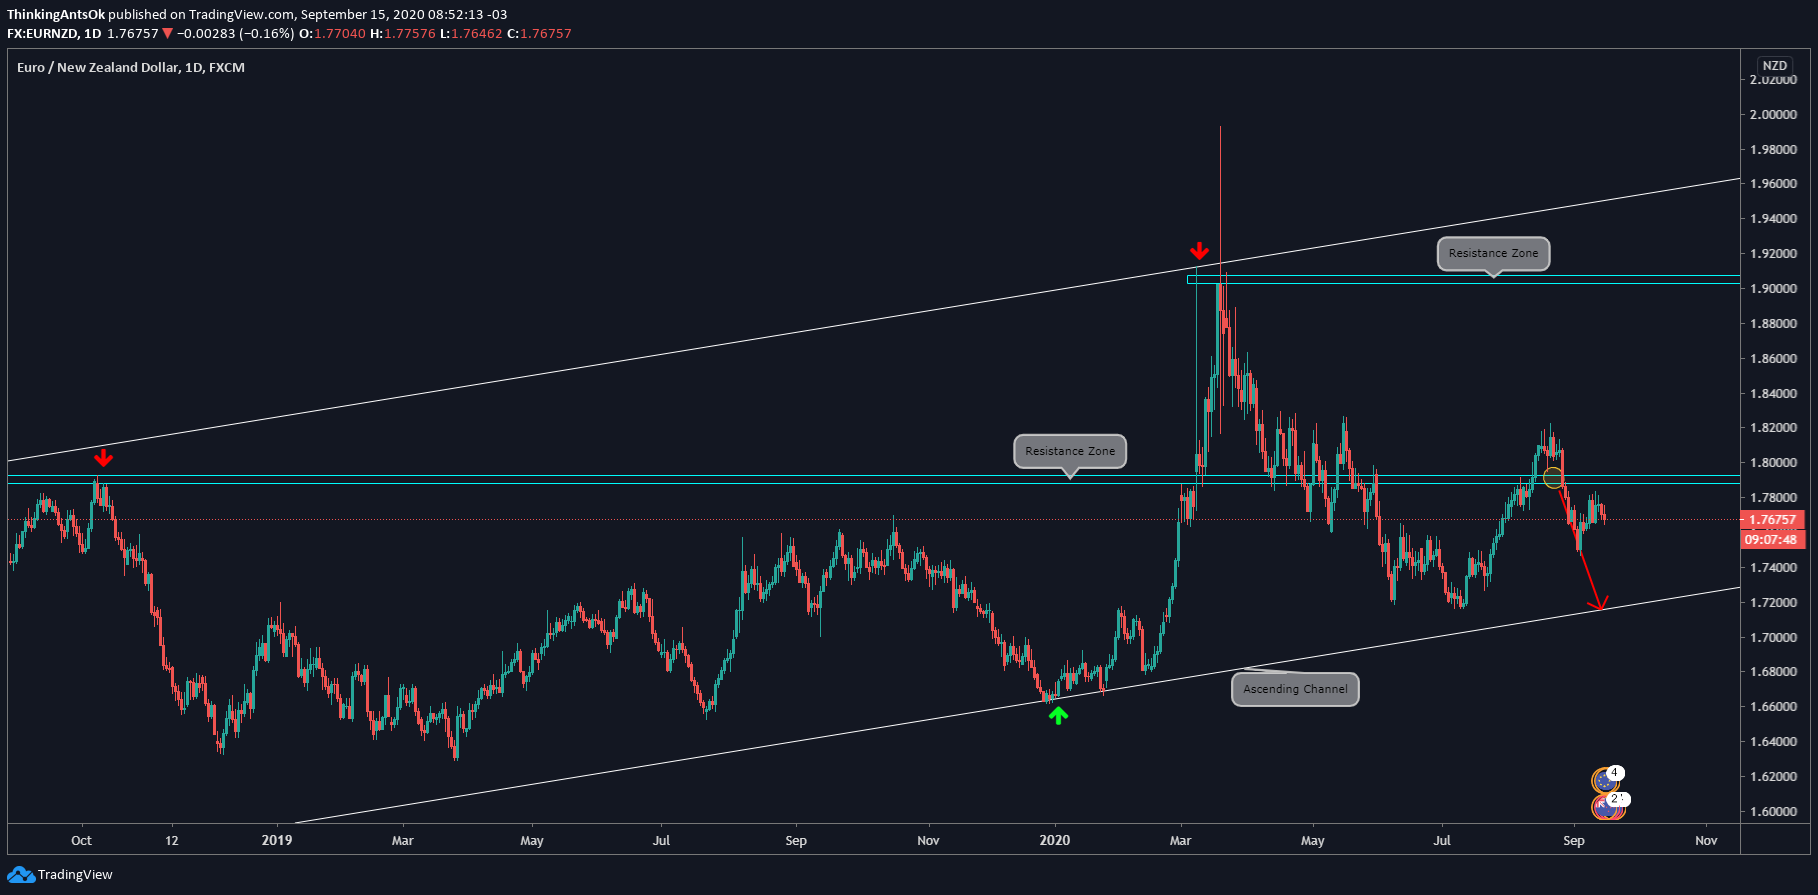The height and width of the screenshot is (895, 1818).
Task: Click the current price tag 1.76757
Action: (1772, 520)
